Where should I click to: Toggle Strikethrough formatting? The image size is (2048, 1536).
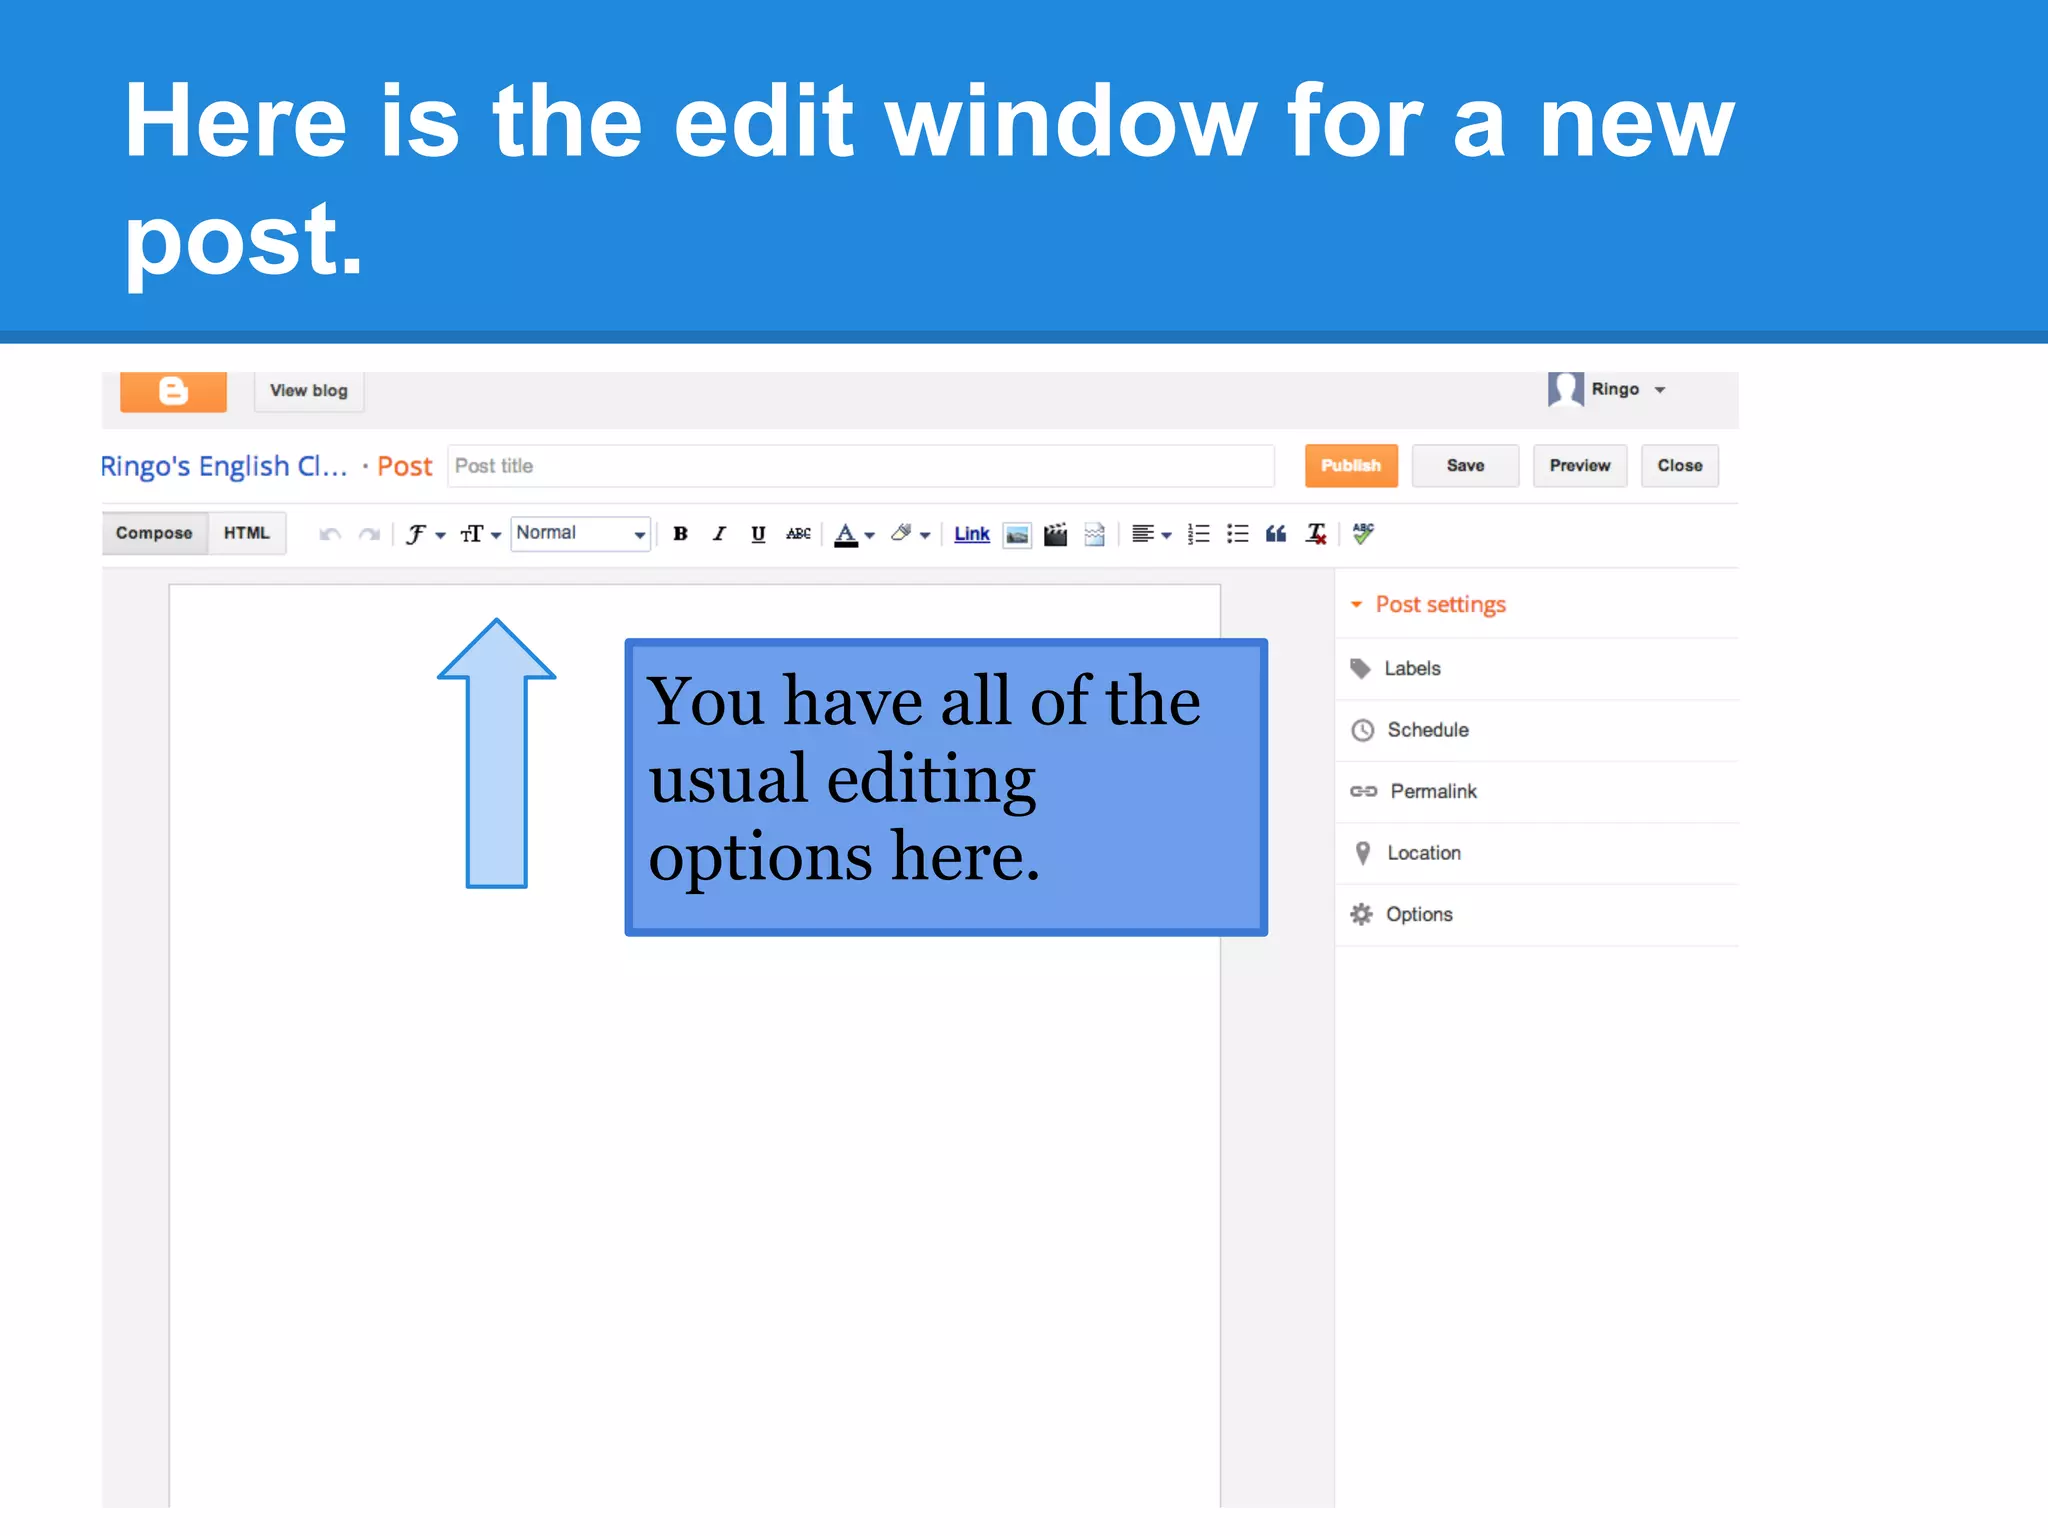coord(798,533)
